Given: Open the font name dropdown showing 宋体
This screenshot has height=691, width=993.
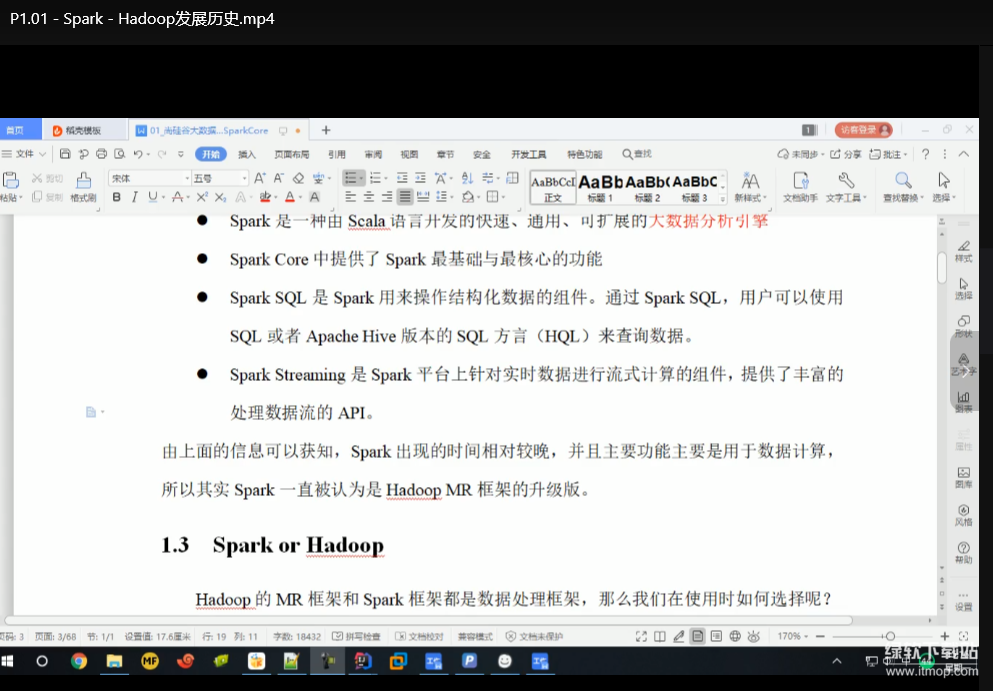Looking at the screenshot, I should [x=148, y=178].
